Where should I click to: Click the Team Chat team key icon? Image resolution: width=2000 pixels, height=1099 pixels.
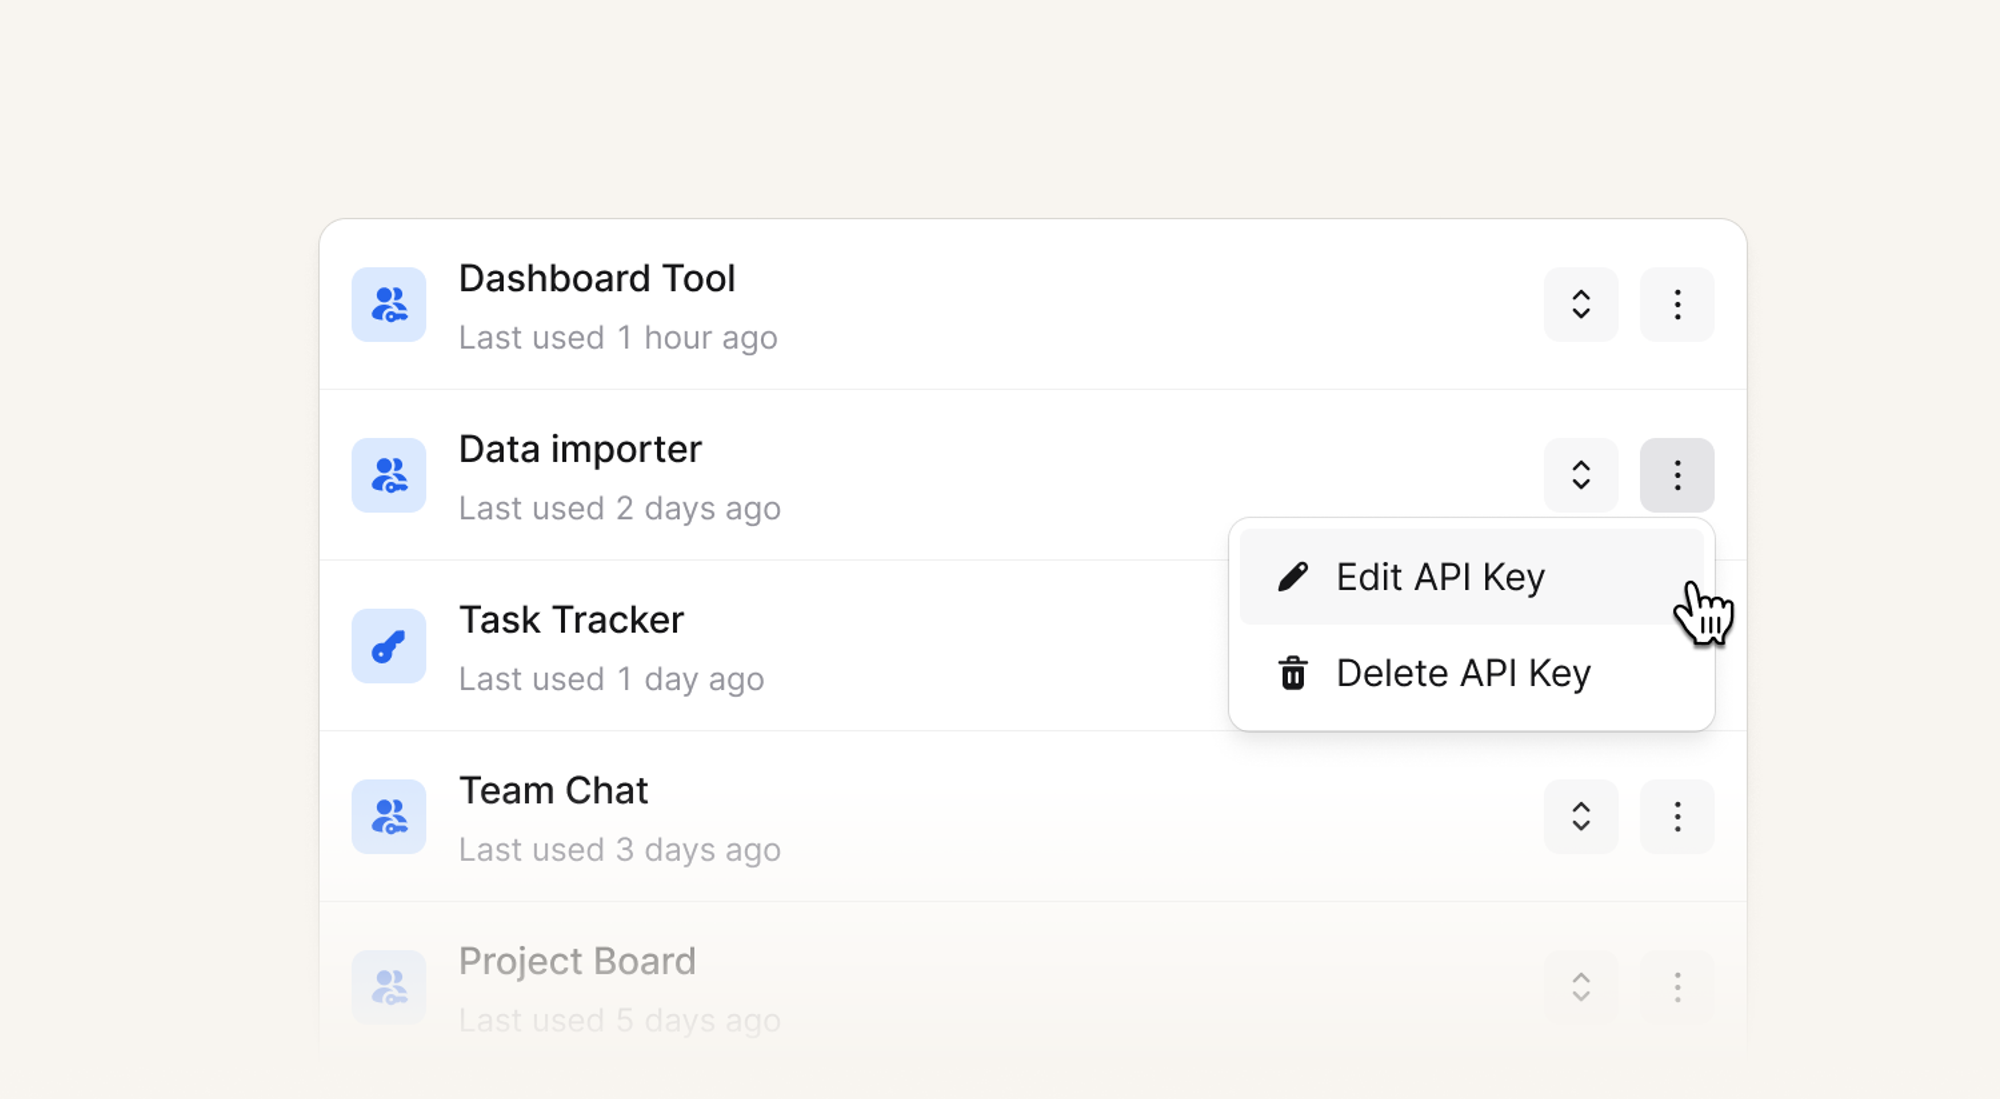click(389, 817)
